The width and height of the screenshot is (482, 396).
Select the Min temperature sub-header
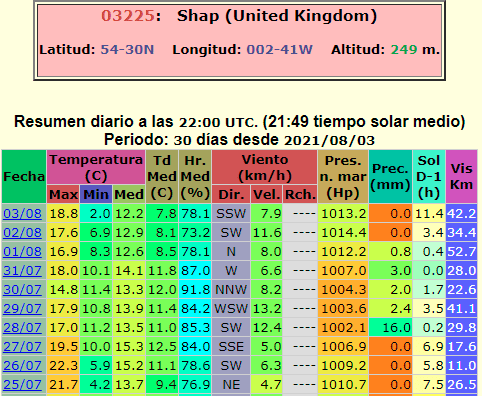[x=96, y=194]
